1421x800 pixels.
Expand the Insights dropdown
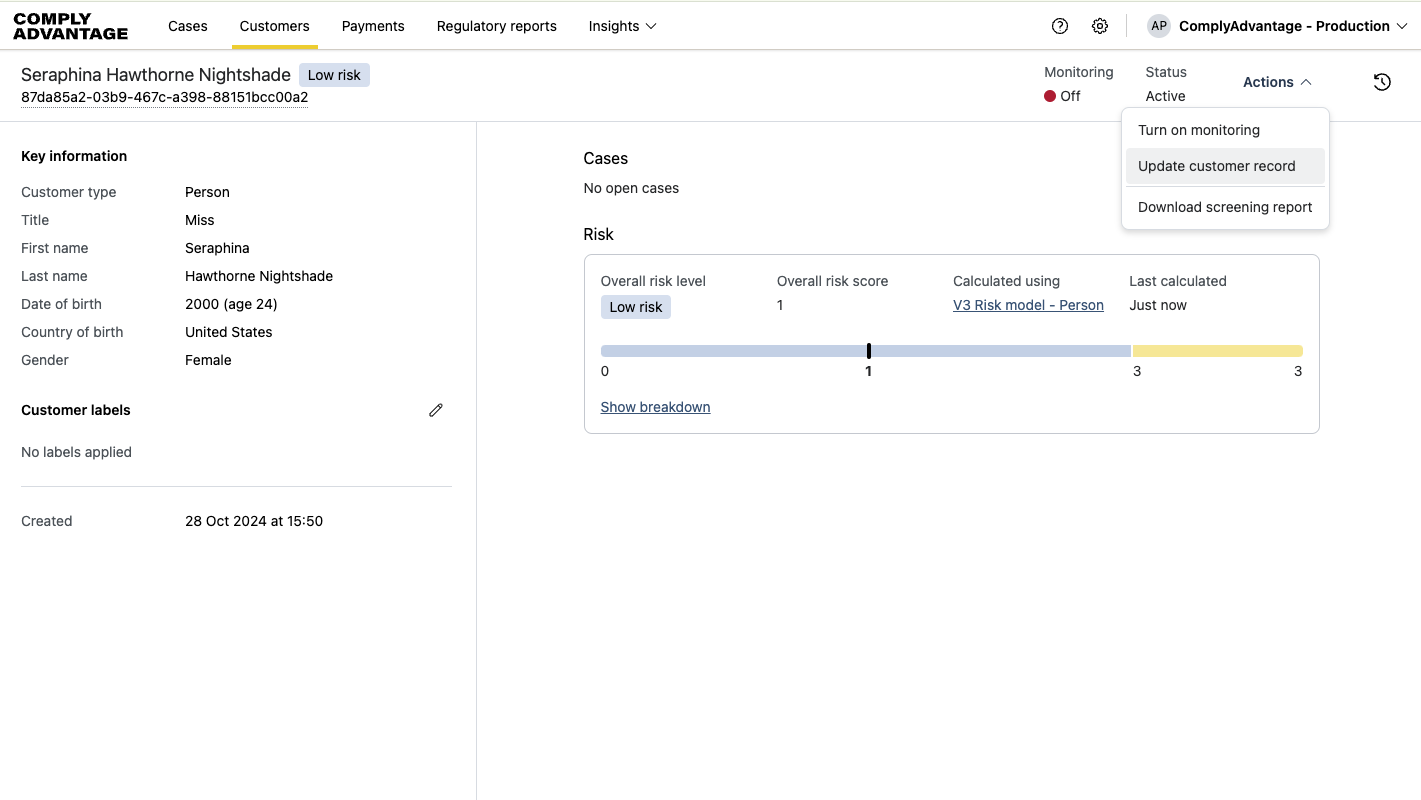[622, 26]
